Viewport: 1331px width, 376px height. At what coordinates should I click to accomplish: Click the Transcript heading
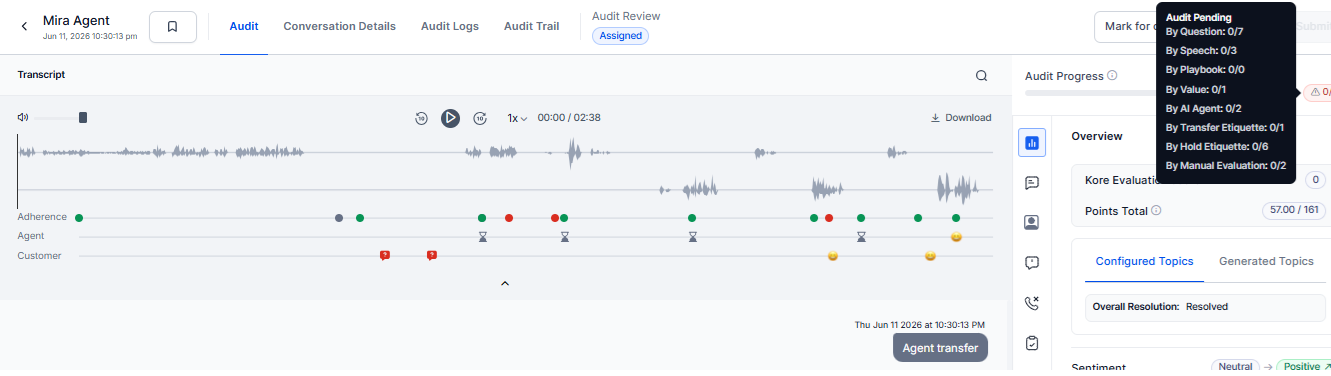(x=41, y=75)
